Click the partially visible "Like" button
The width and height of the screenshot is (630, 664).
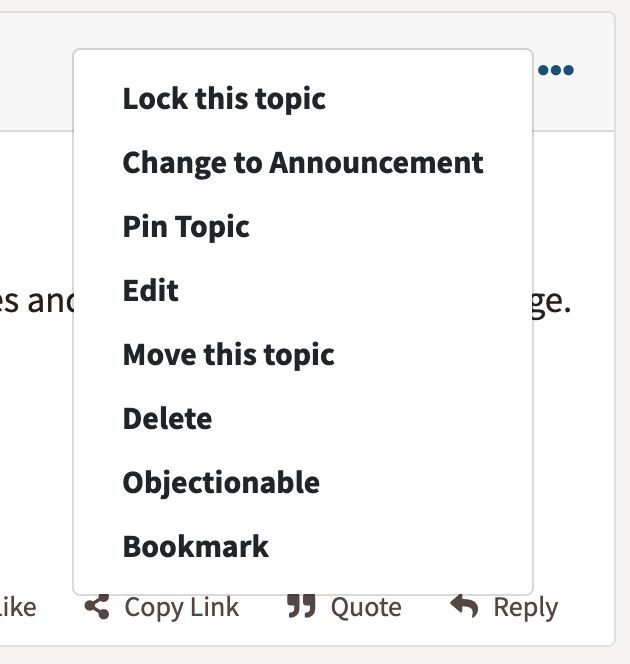click(x=18, y=607)
